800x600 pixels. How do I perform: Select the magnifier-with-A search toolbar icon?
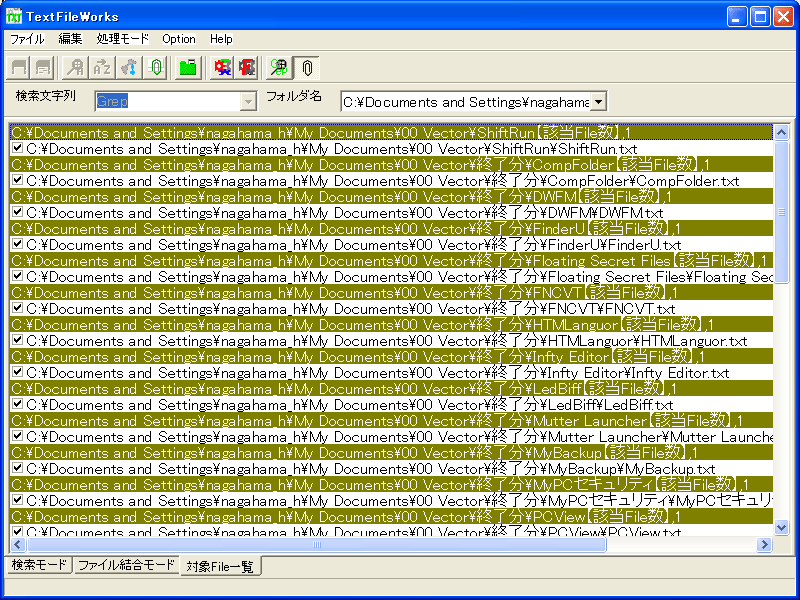click(x=76, y=68)
